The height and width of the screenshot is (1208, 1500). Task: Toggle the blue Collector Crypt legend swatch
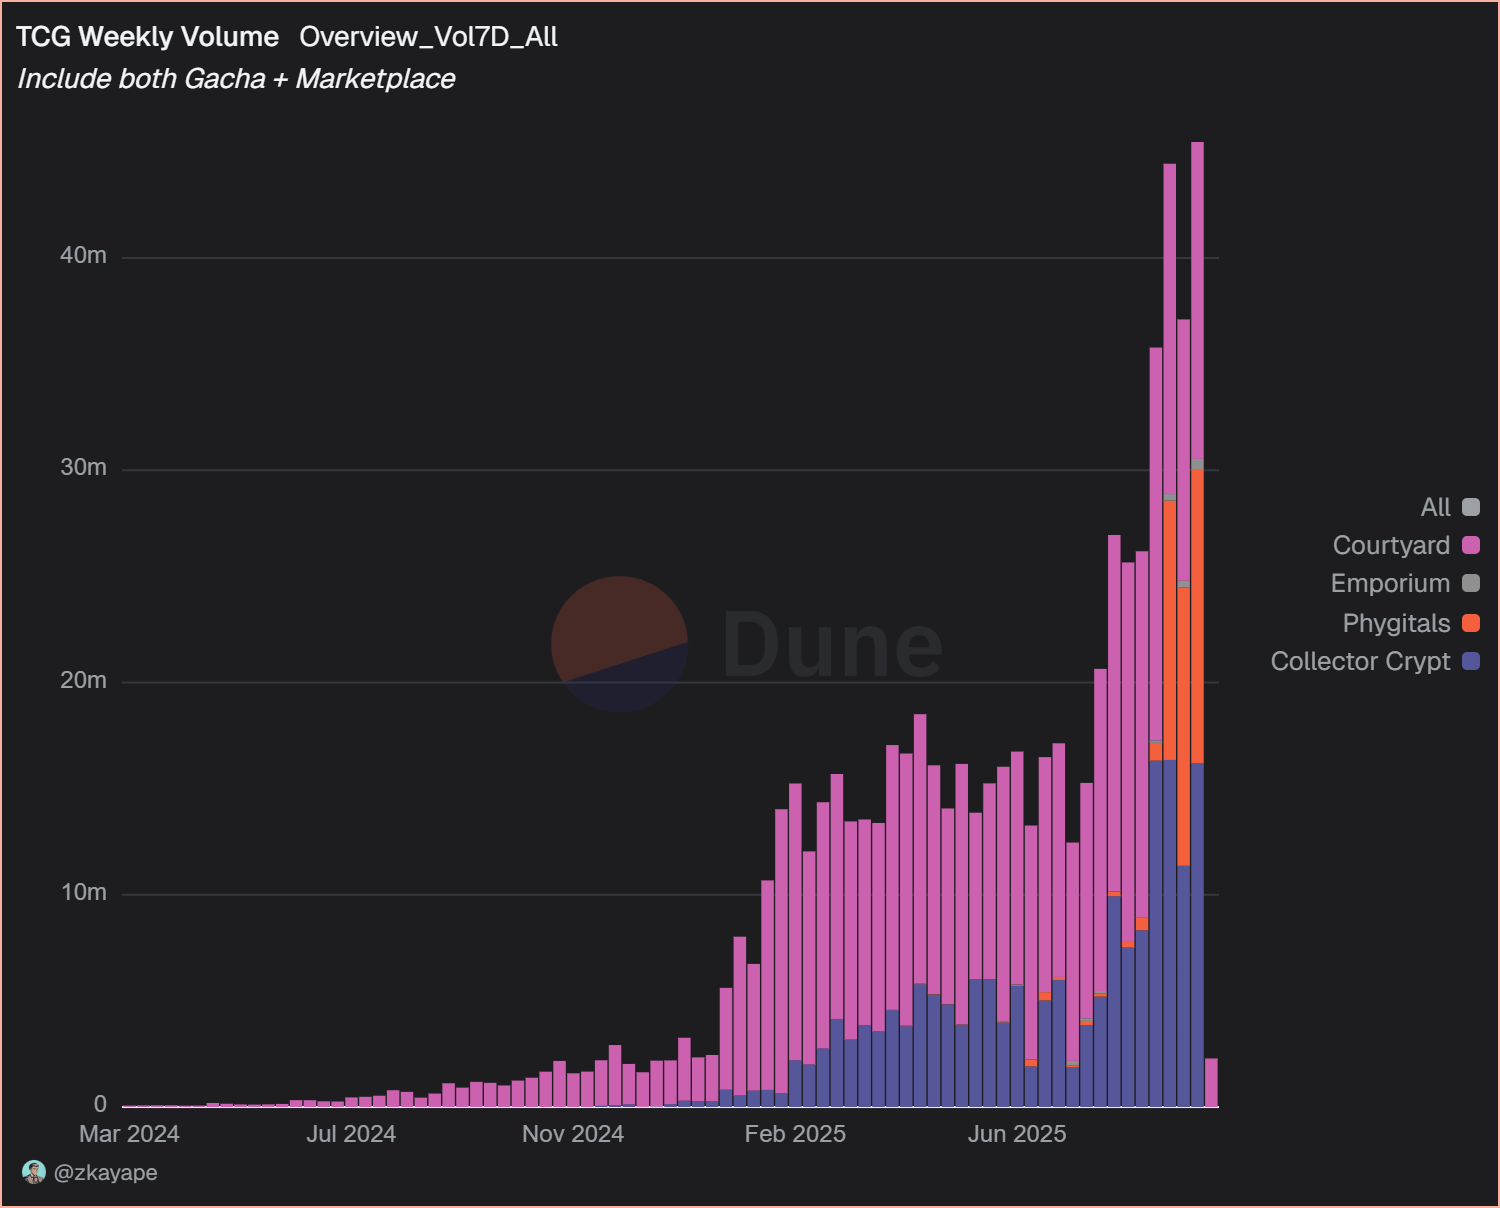(1471, 661)
